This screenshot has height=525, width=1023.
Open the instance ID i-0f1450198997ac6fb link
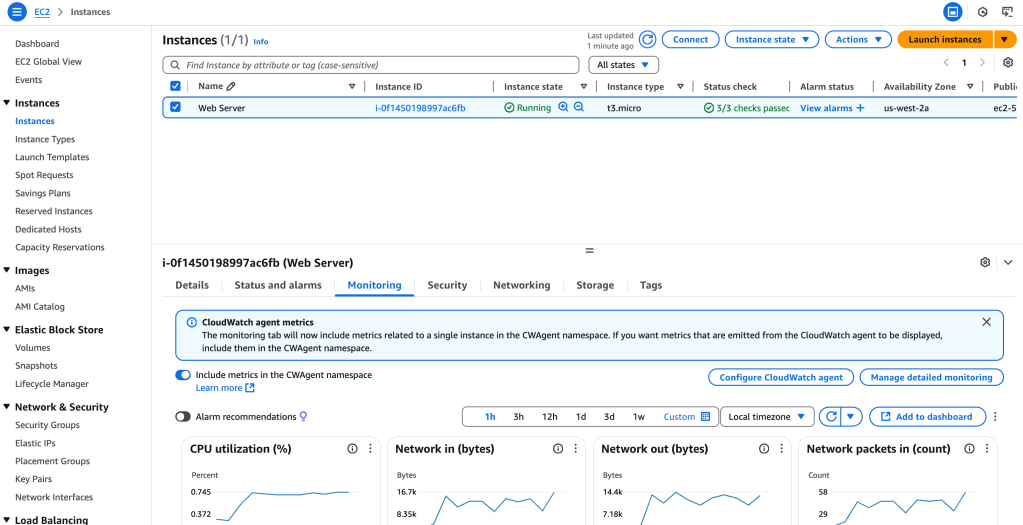[420, 108]
